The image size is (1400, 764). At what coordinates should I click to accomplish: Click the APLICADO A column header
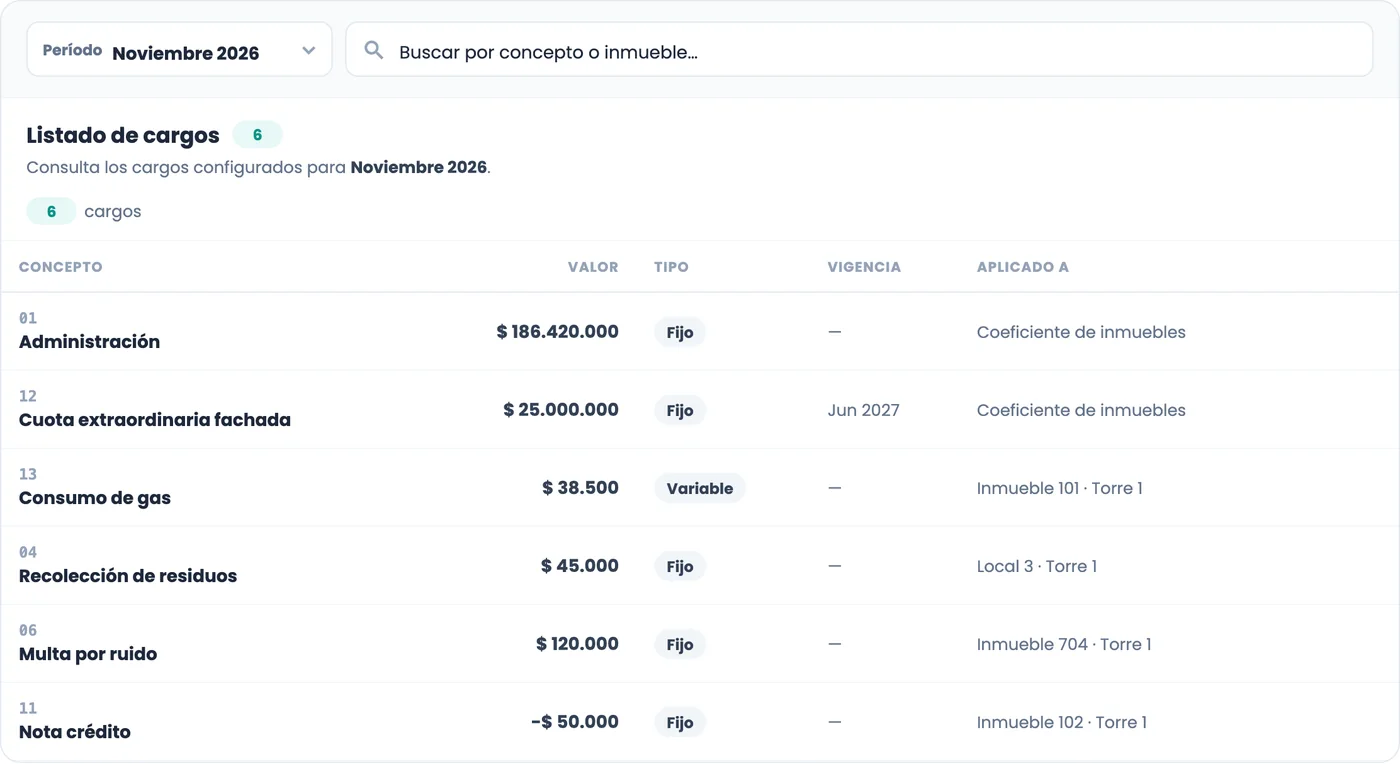(1023, 267)
